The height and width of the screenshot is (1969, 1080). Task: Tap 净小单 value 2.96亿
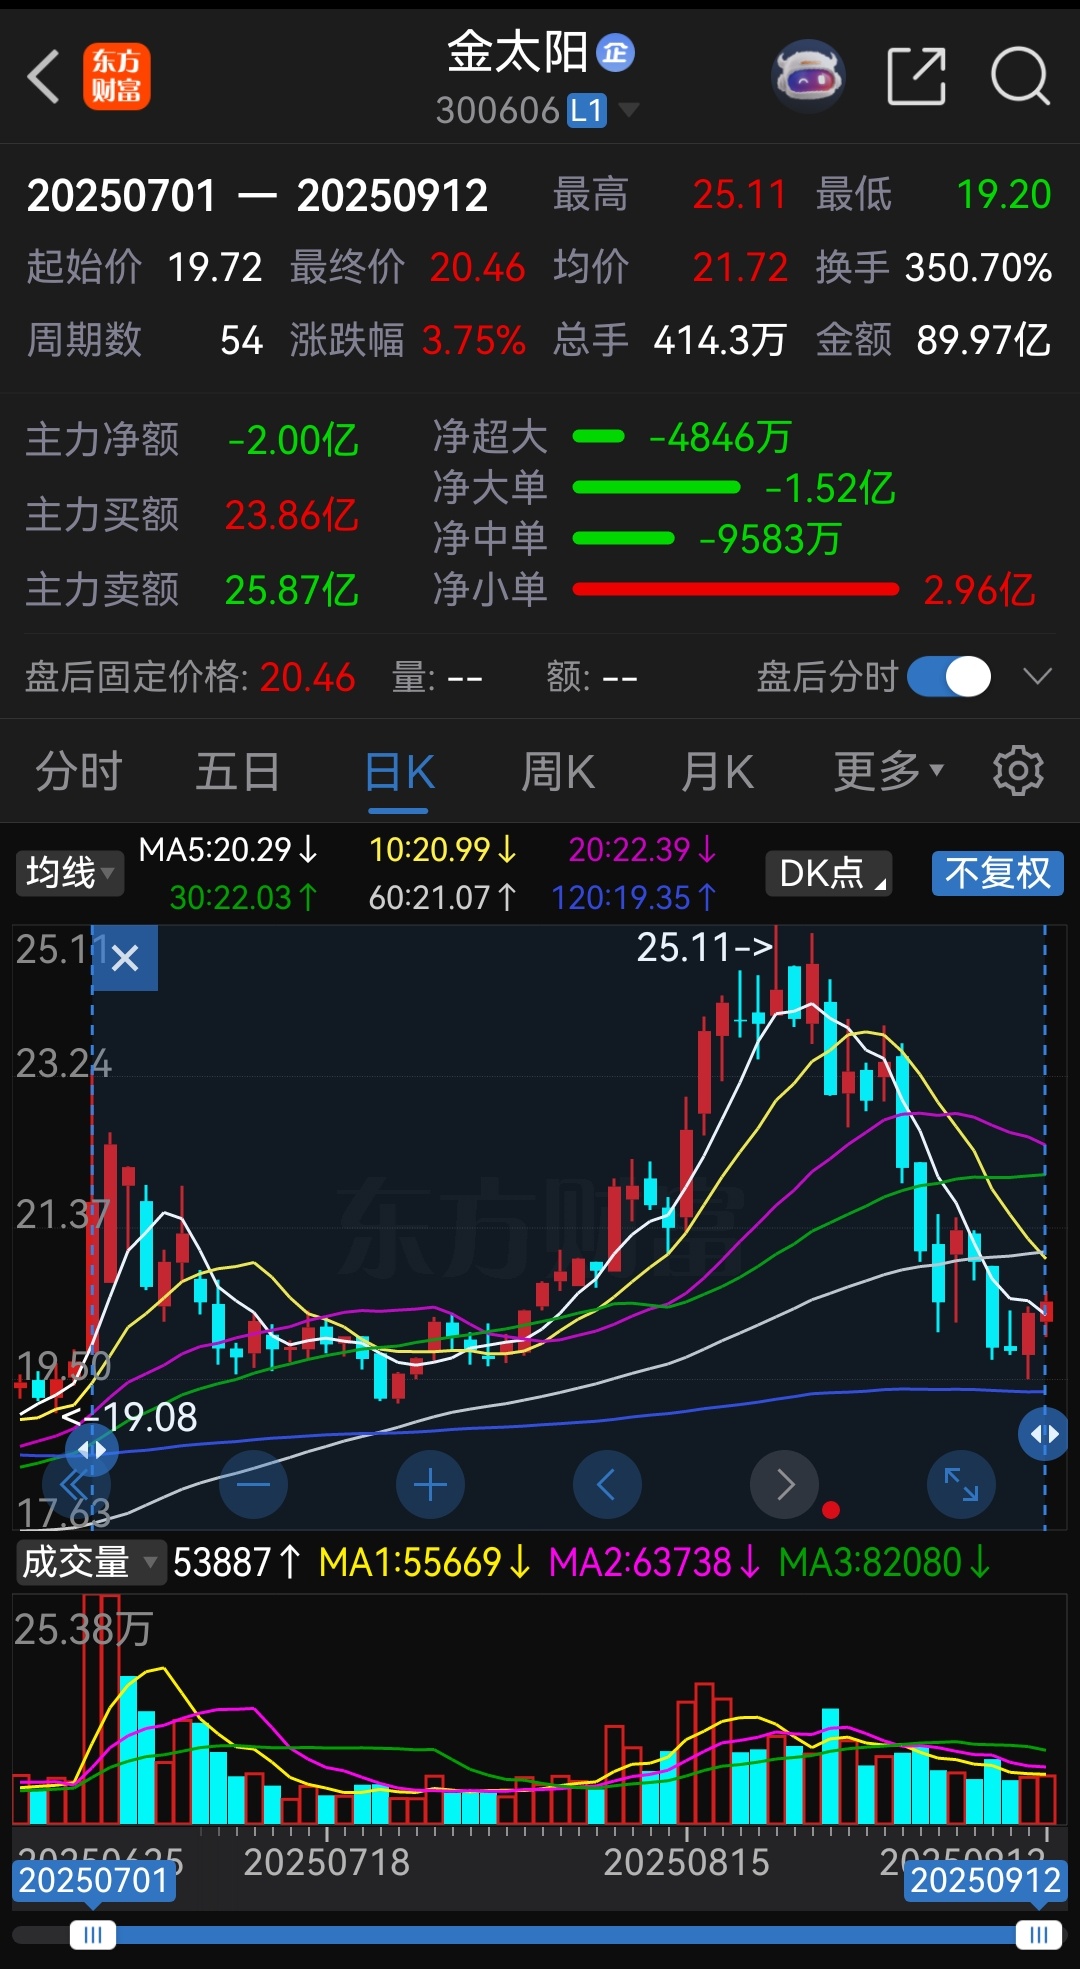[x=979, y=590]
